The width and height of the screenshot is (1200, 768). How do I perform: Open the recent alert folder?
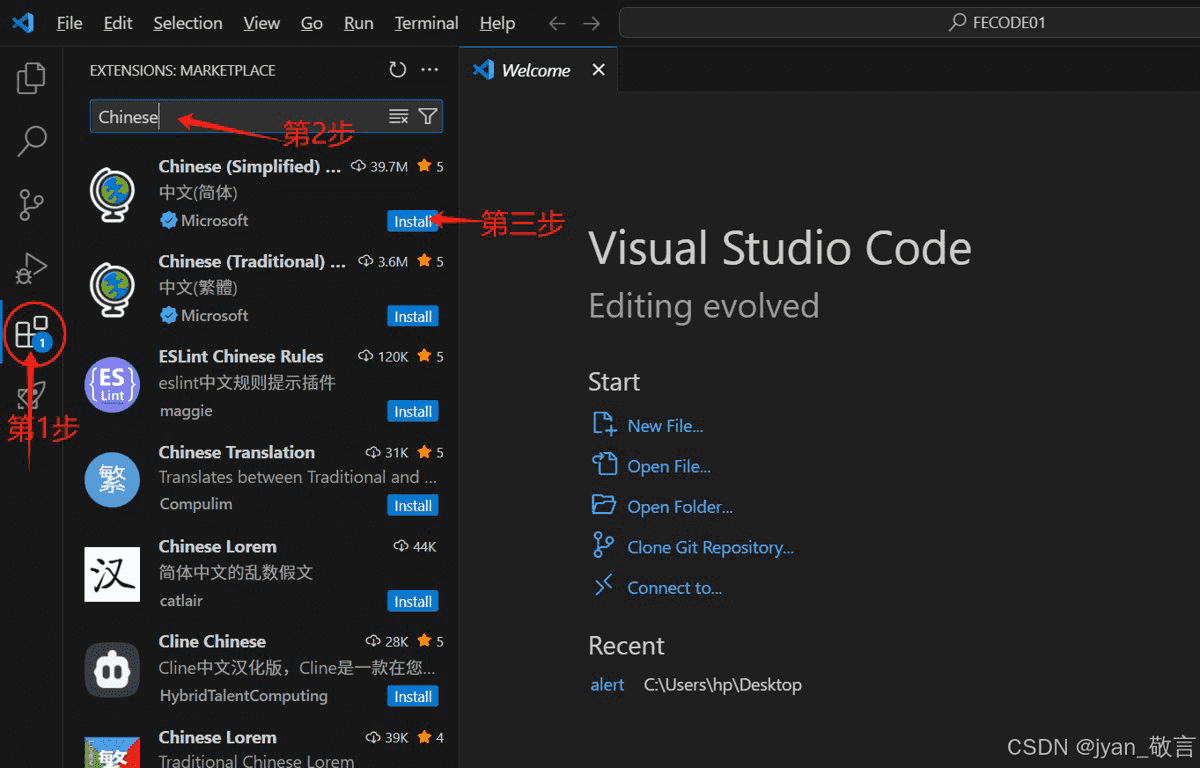click(607, 685)
